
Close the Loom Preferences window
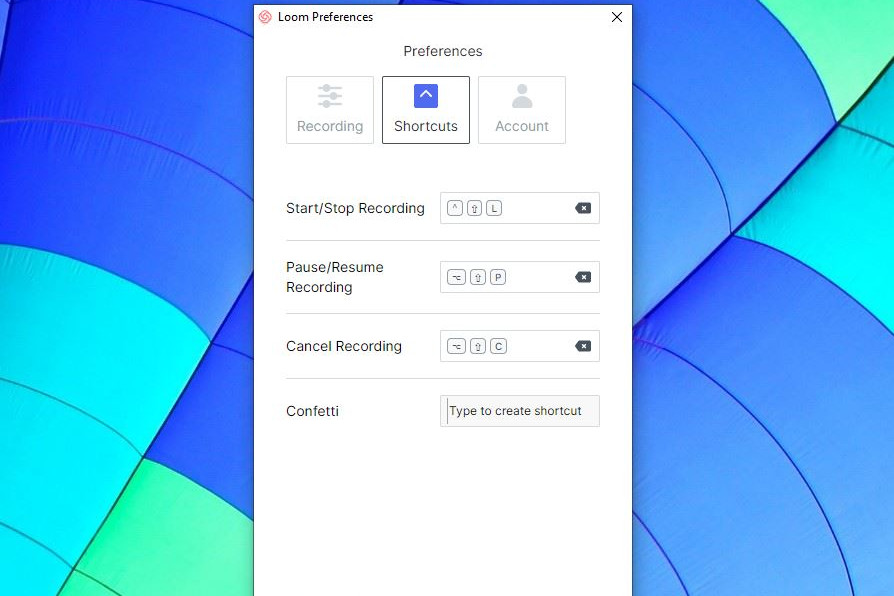click(617, 17)
